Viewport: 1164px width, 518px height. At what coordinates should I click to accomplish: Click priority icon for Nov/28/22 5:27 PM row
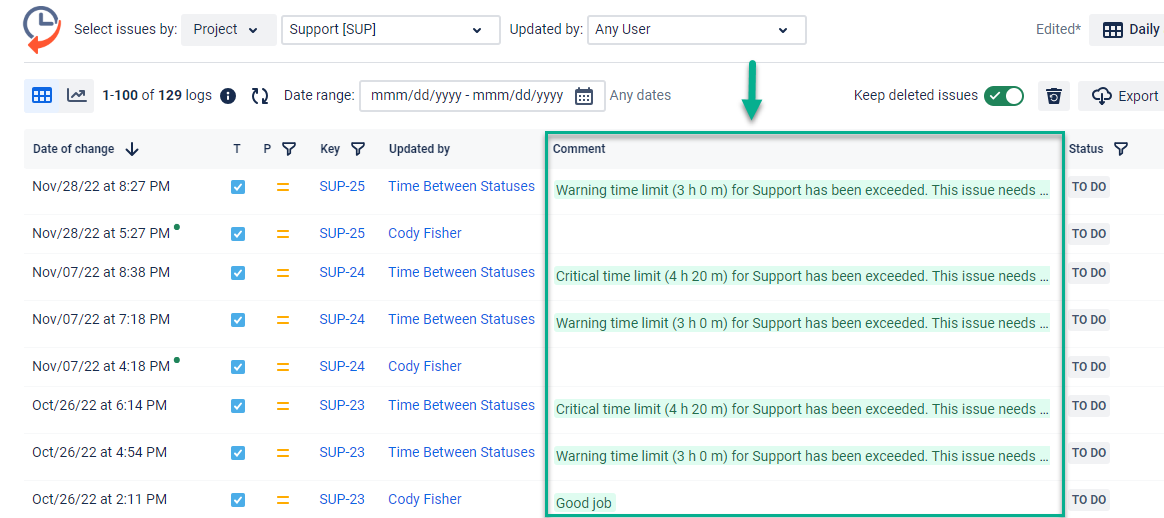pos(283,234)
